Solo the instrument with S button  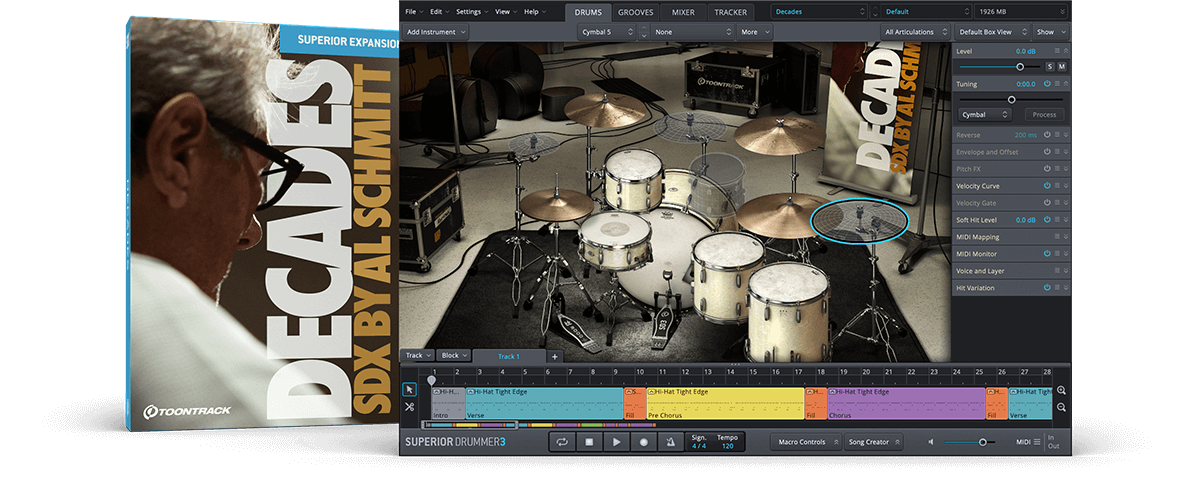click(1050, 66)
